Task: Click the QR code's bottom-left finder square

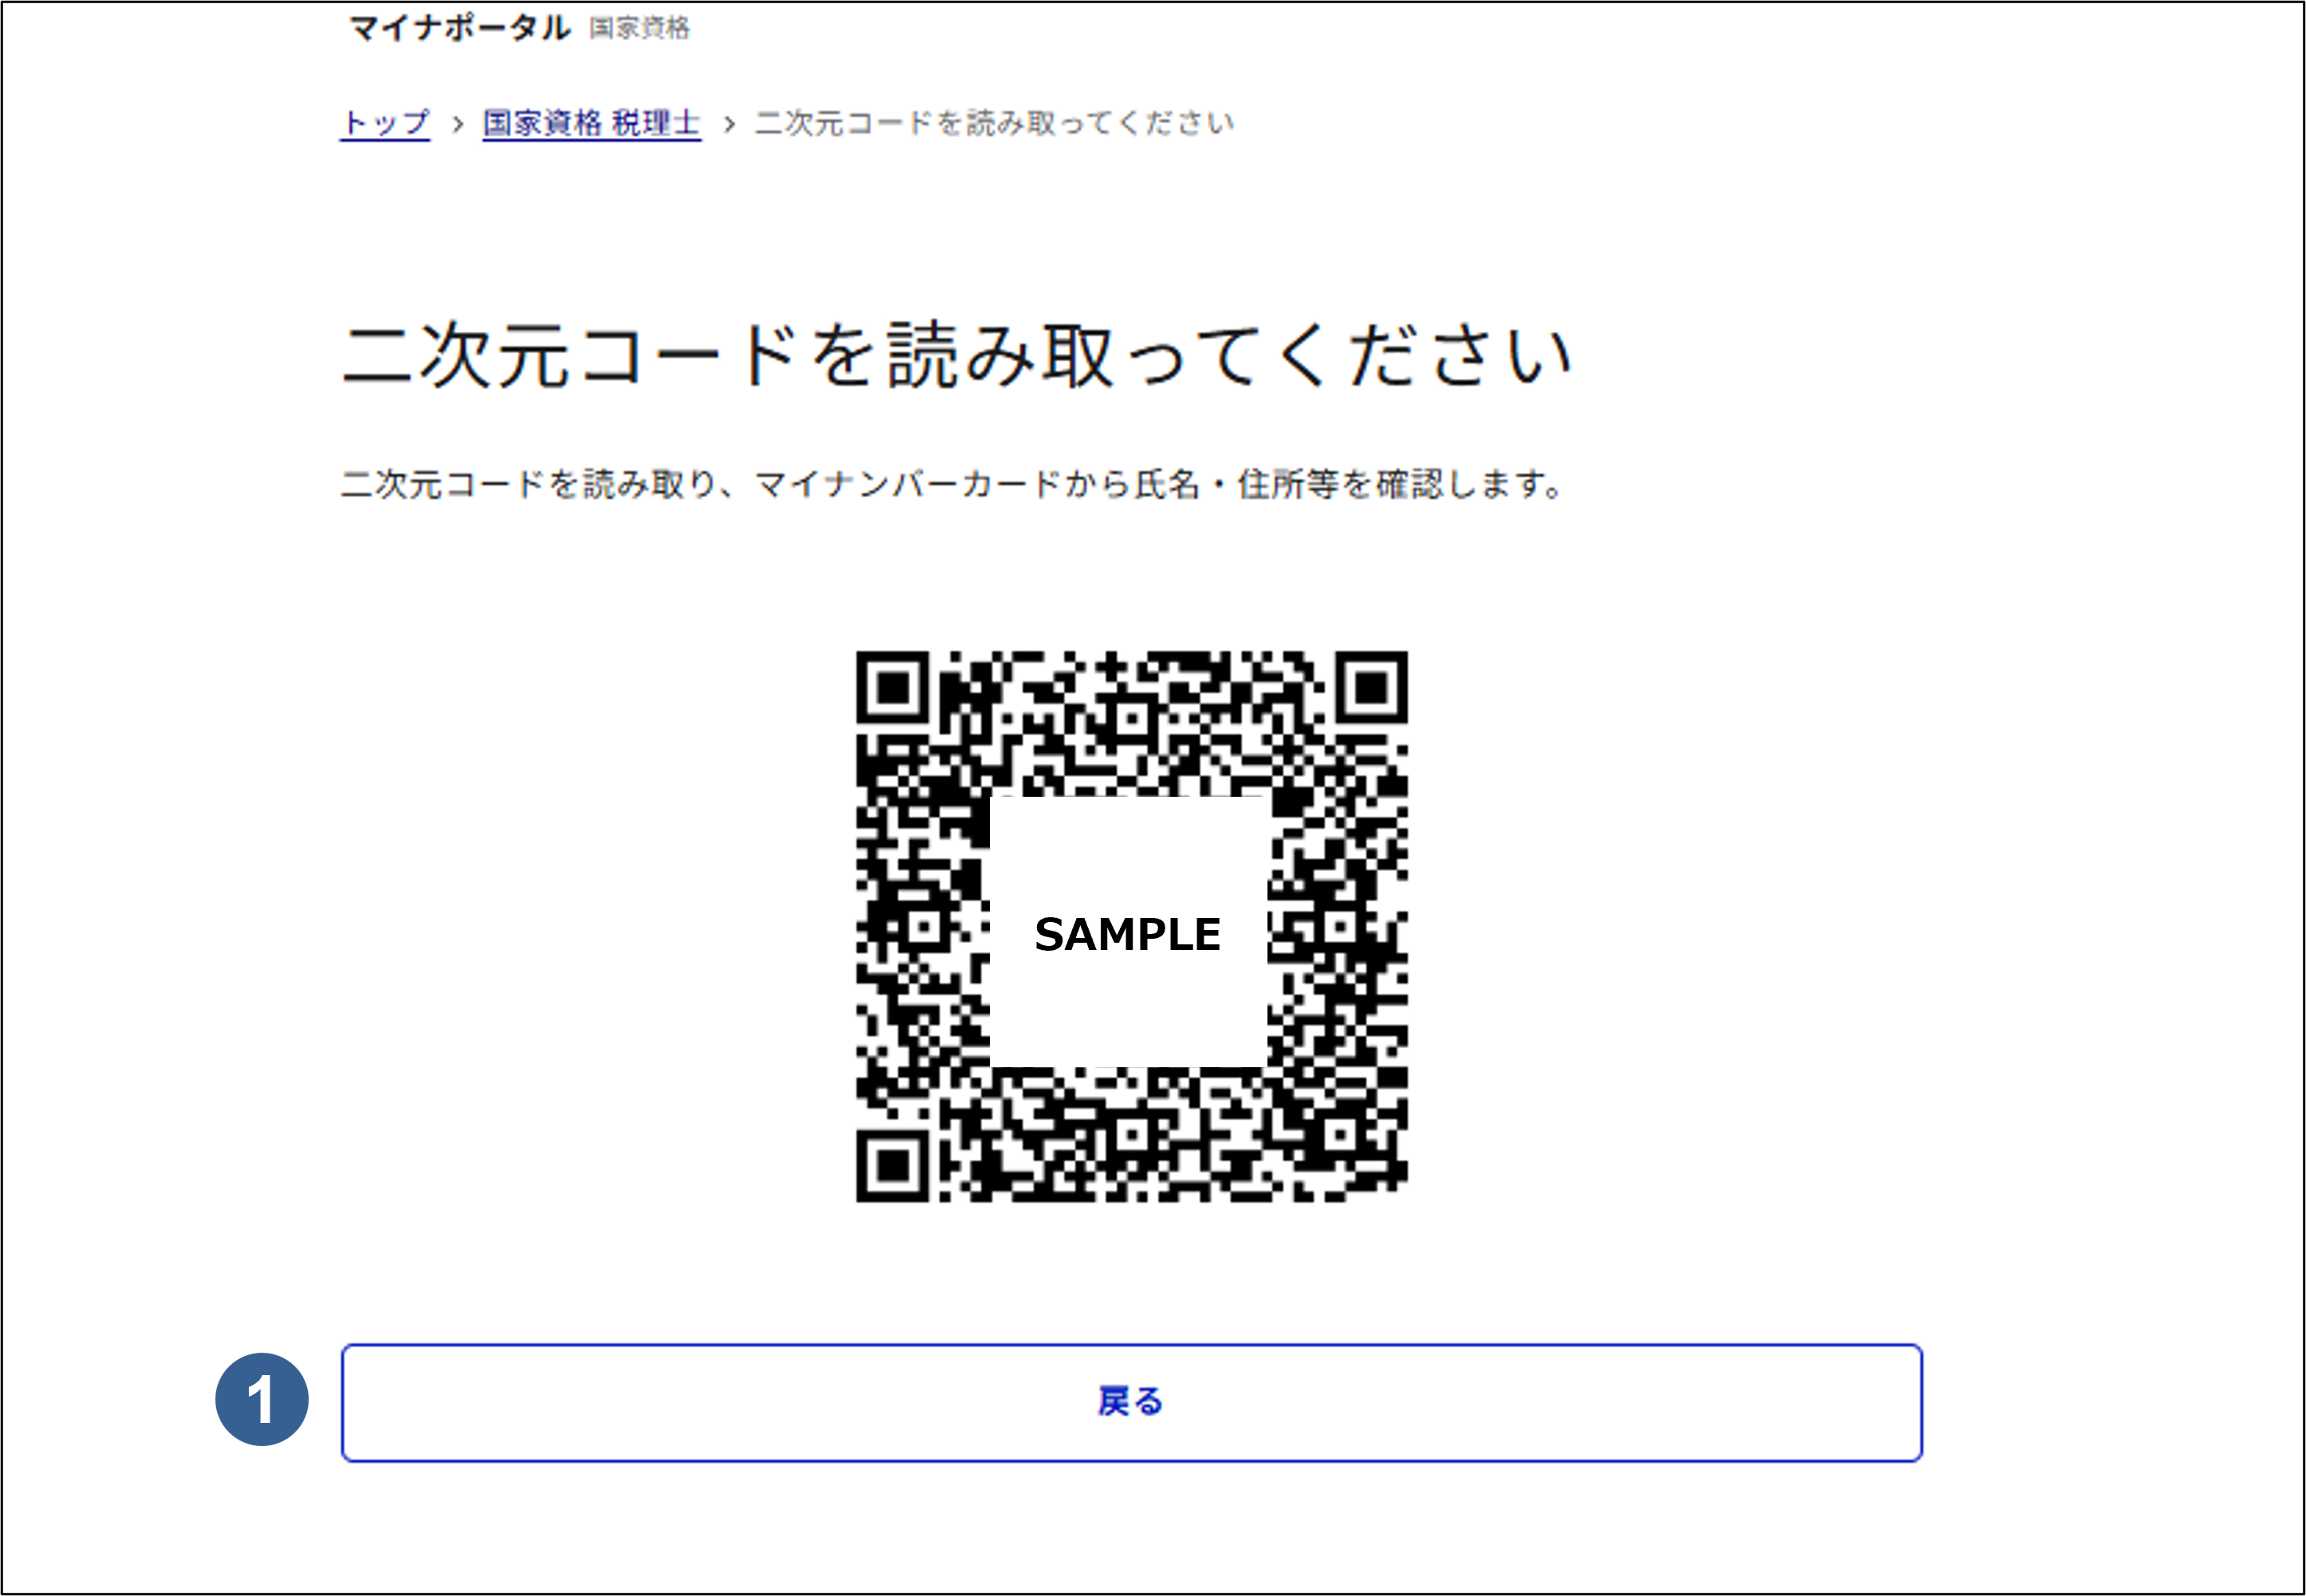Action: pos(893,1165)
